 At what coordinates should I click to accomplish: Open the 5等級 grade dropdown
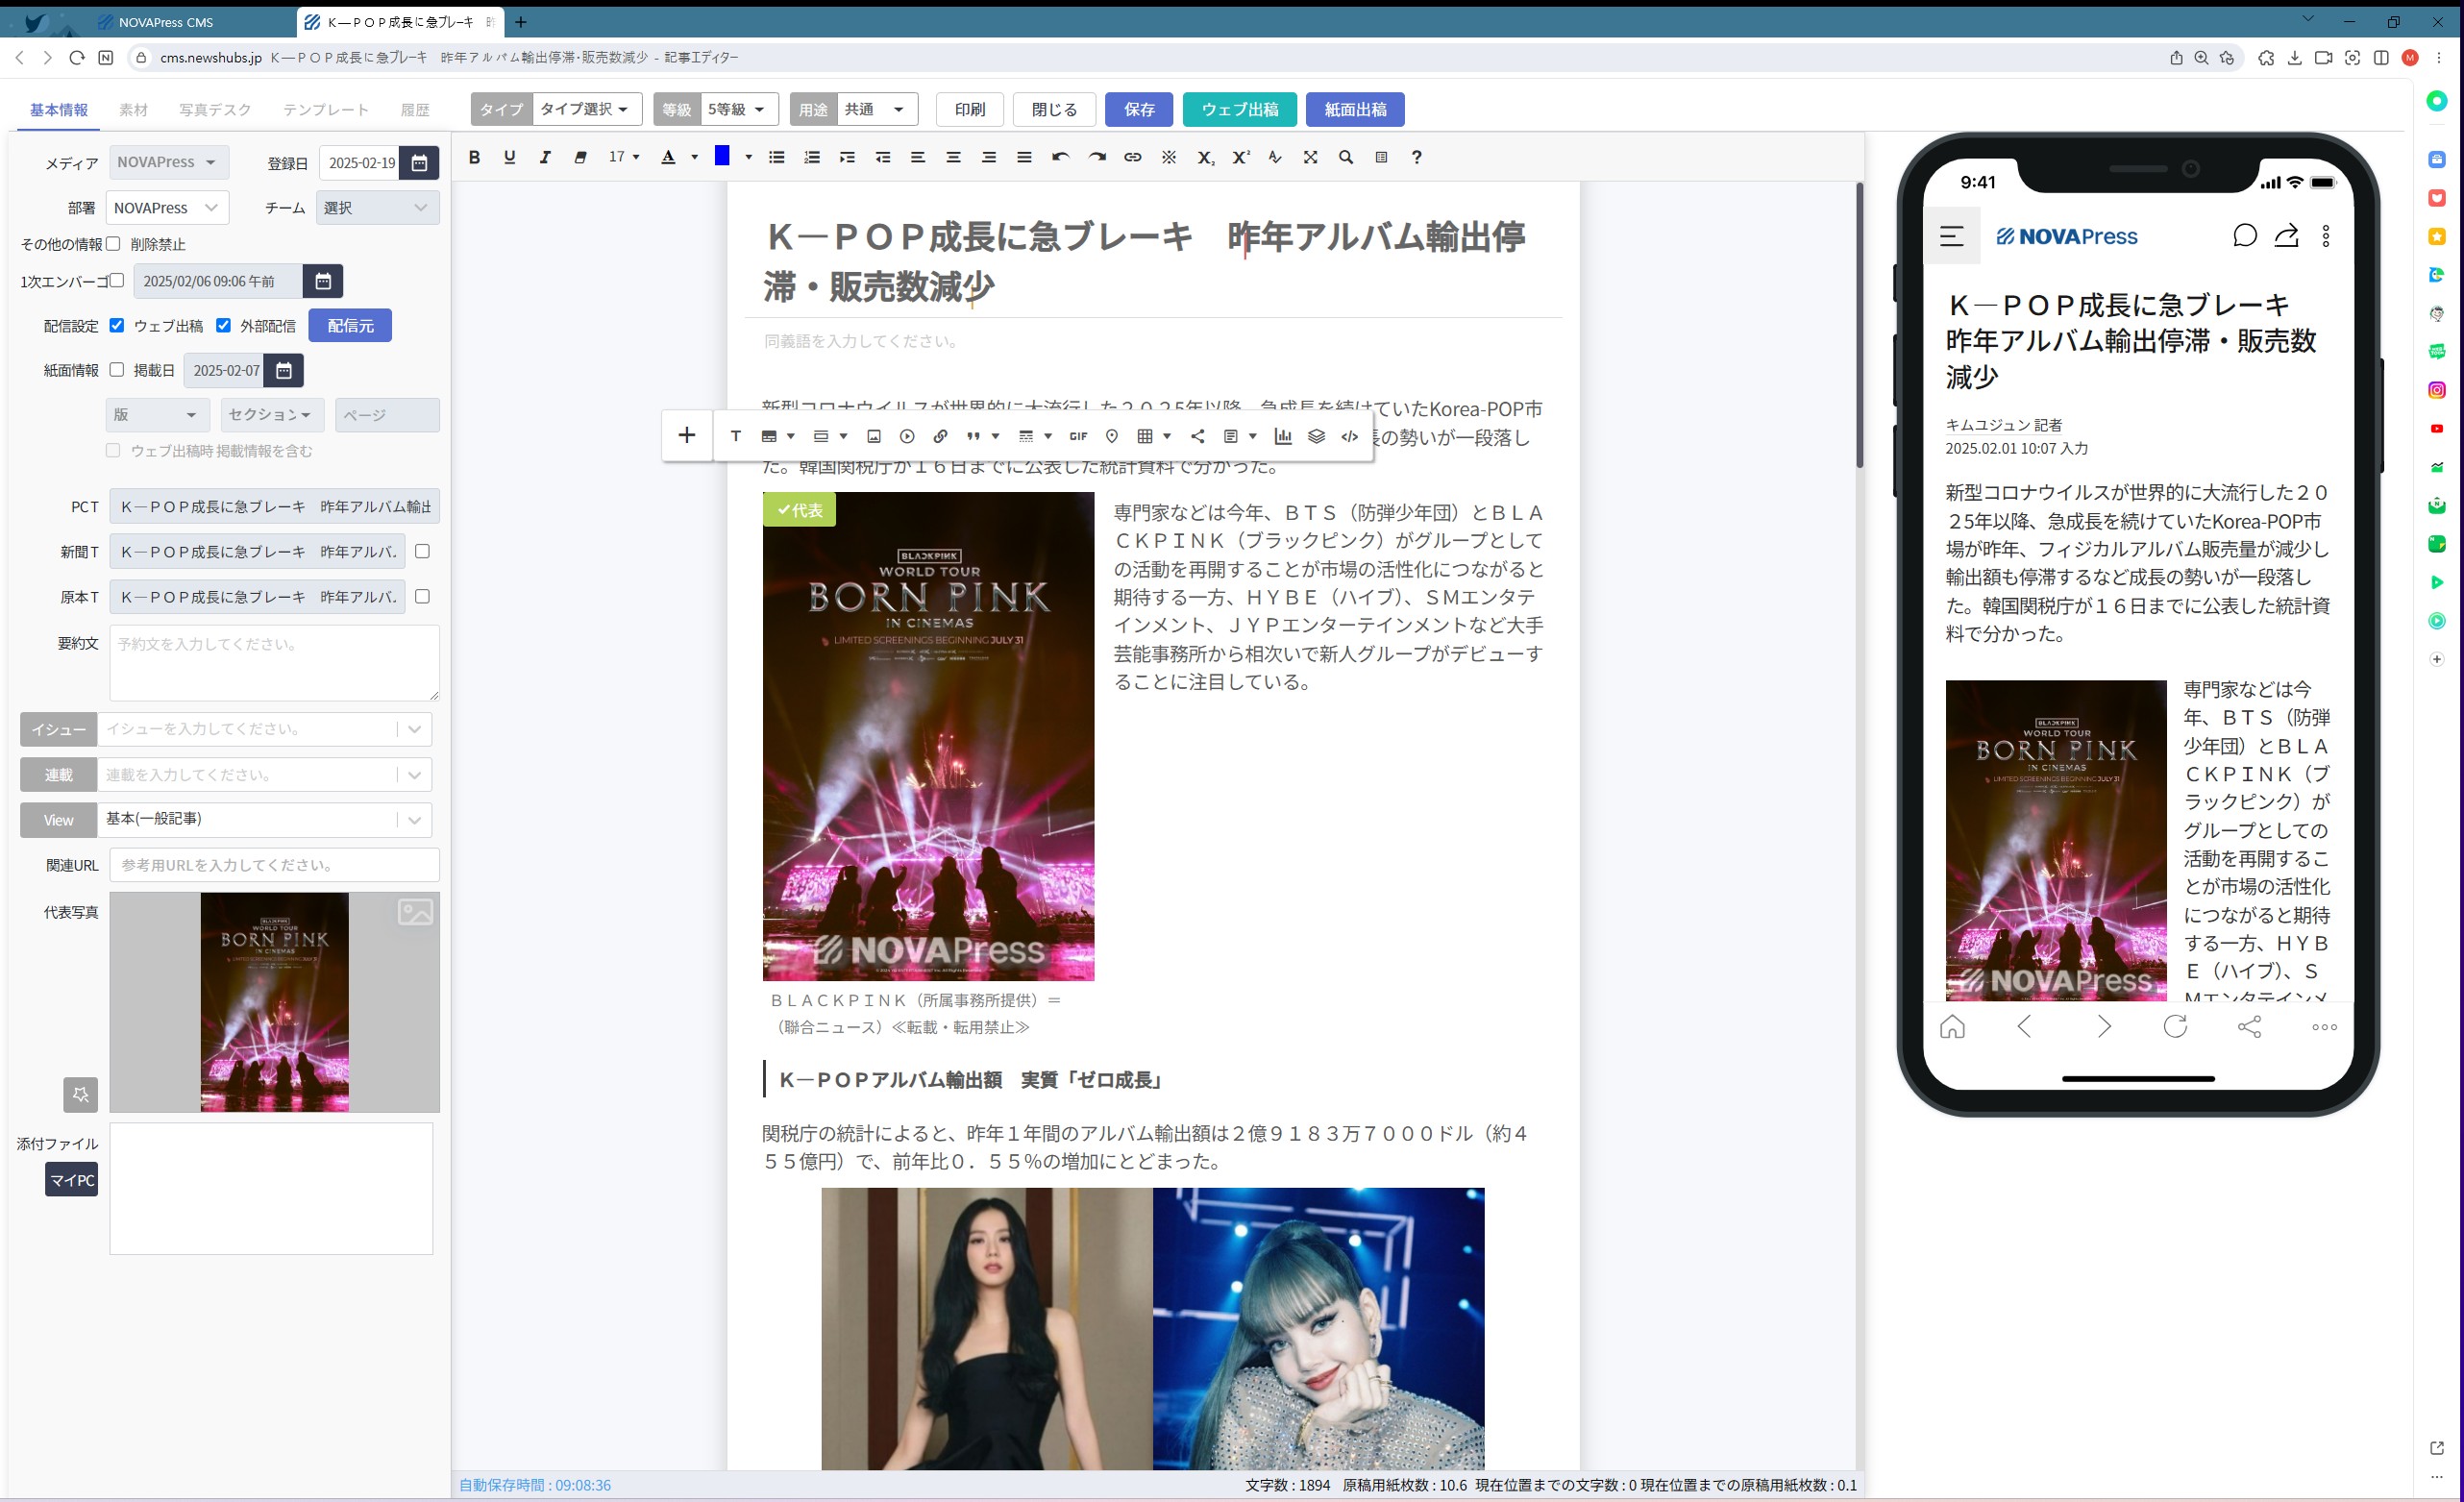click(737, 109)
